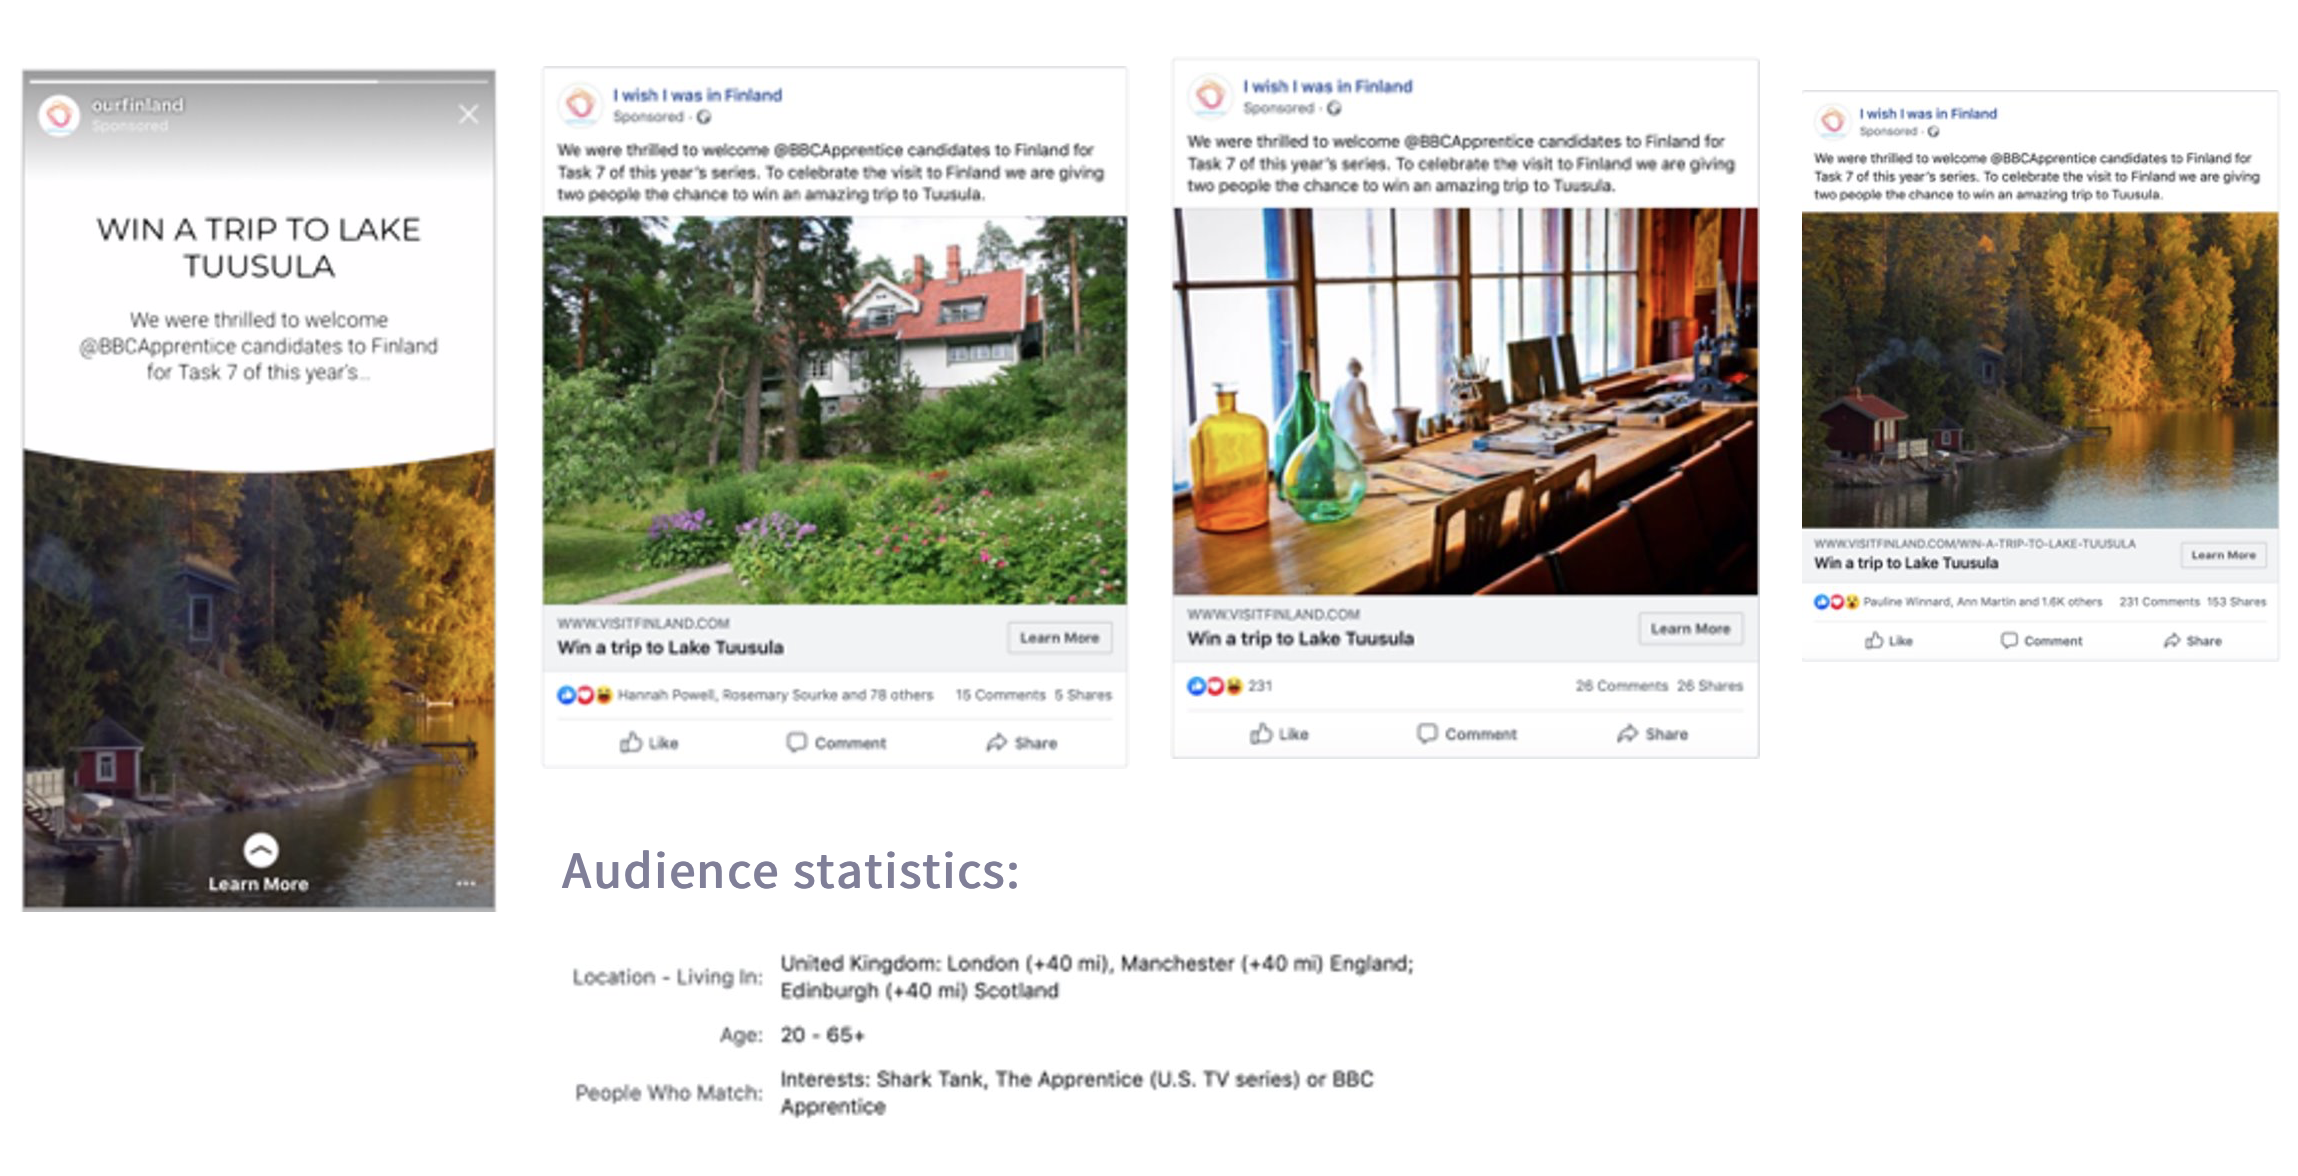2298x1176 pixels.
Task: Click the page avatar on the glass bottles ad
Action: [x=1210, y=96]
